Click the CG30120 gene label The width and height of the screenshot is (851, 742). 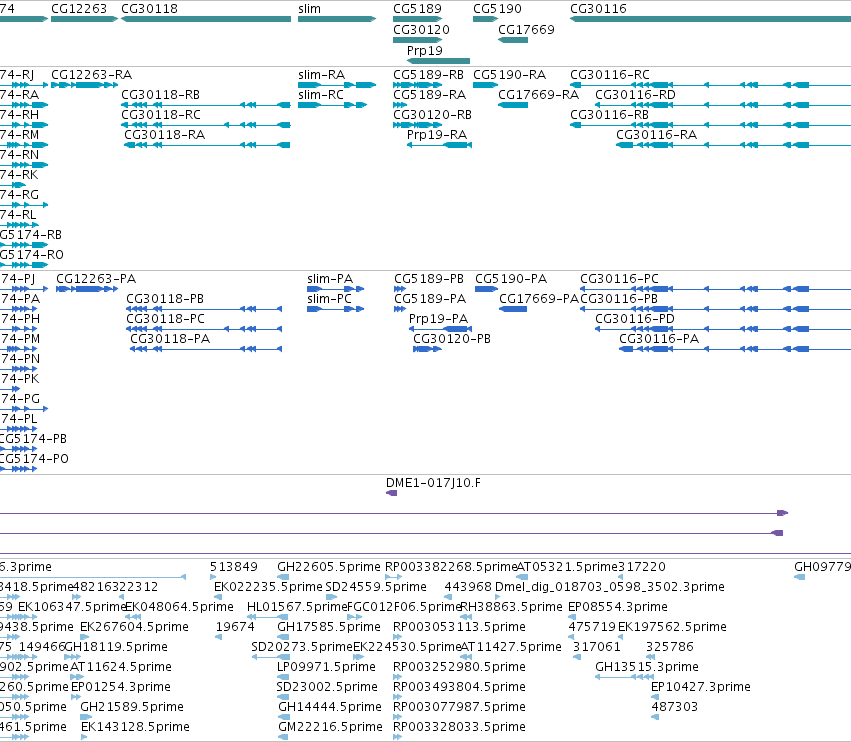421,30
